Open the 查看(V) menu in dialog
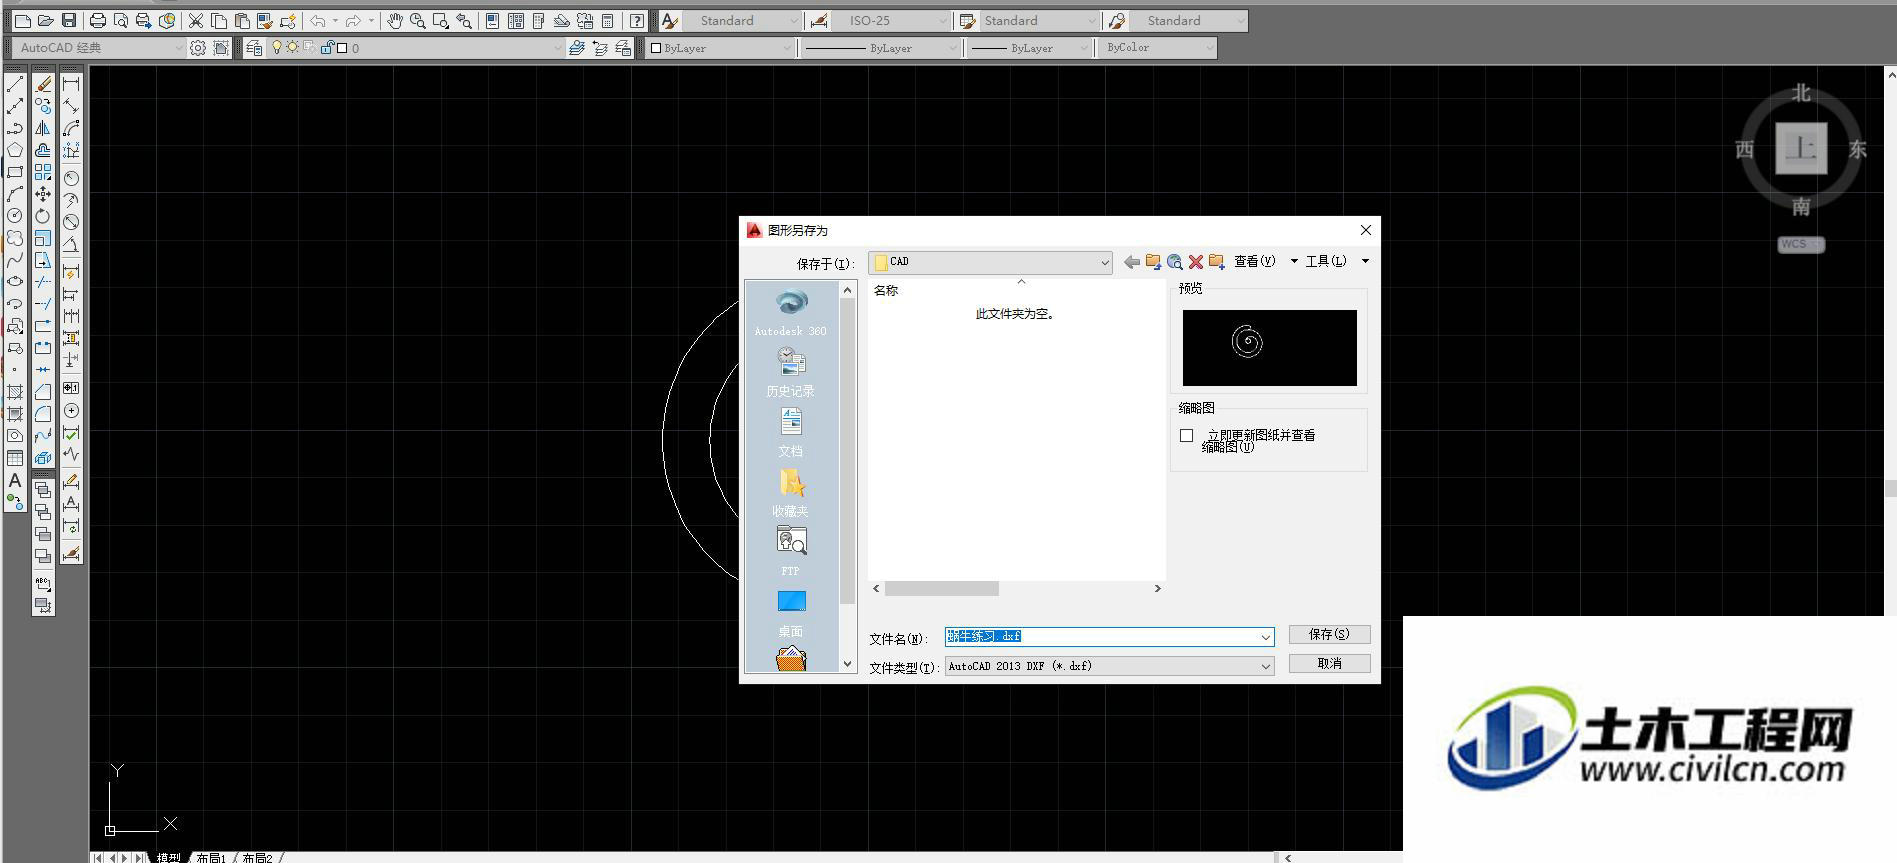 pyautogui.click(x=1255, y=261)
